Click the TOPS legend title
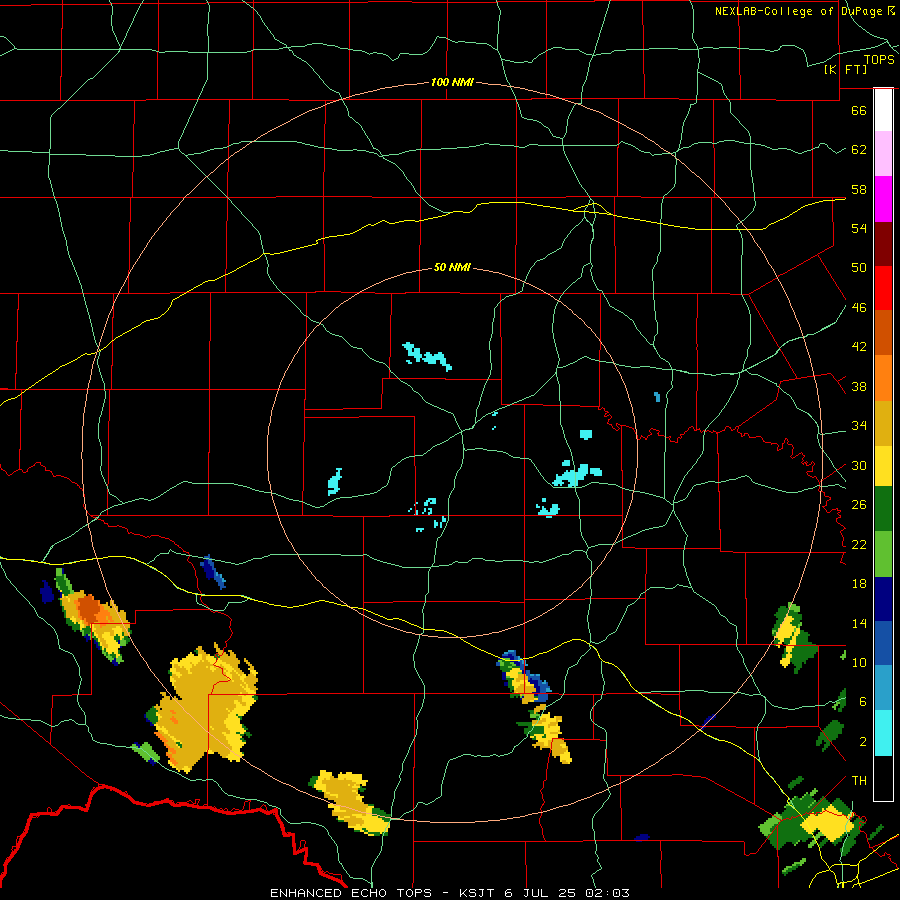This screenshot has width=900, height=900. tap(879, 60)
